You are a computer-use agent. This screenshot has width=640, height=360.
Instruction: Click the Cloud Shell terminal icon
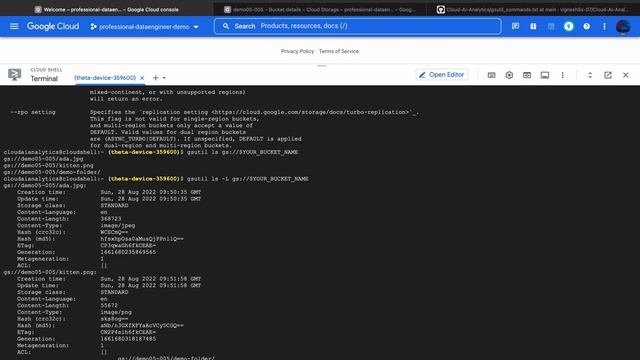pyautogui.click(x=14, y=75)
